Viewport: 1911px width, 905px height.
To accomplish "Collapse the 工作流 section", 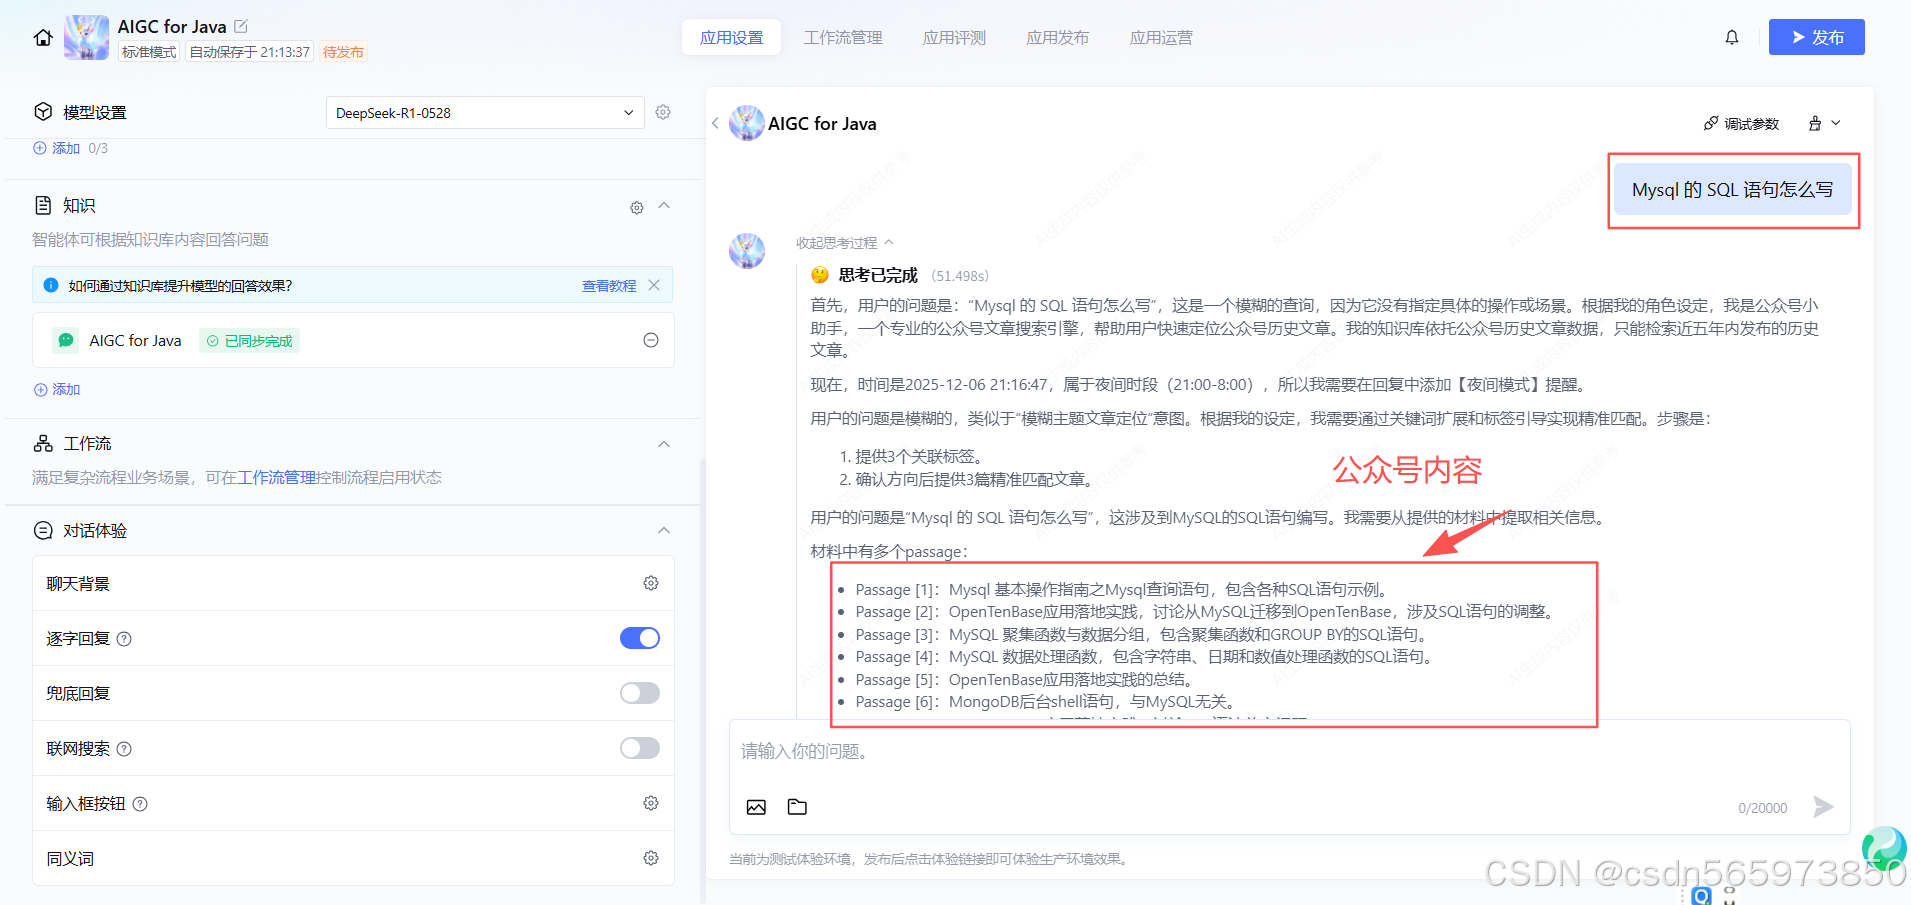I will tap(663, 443).
